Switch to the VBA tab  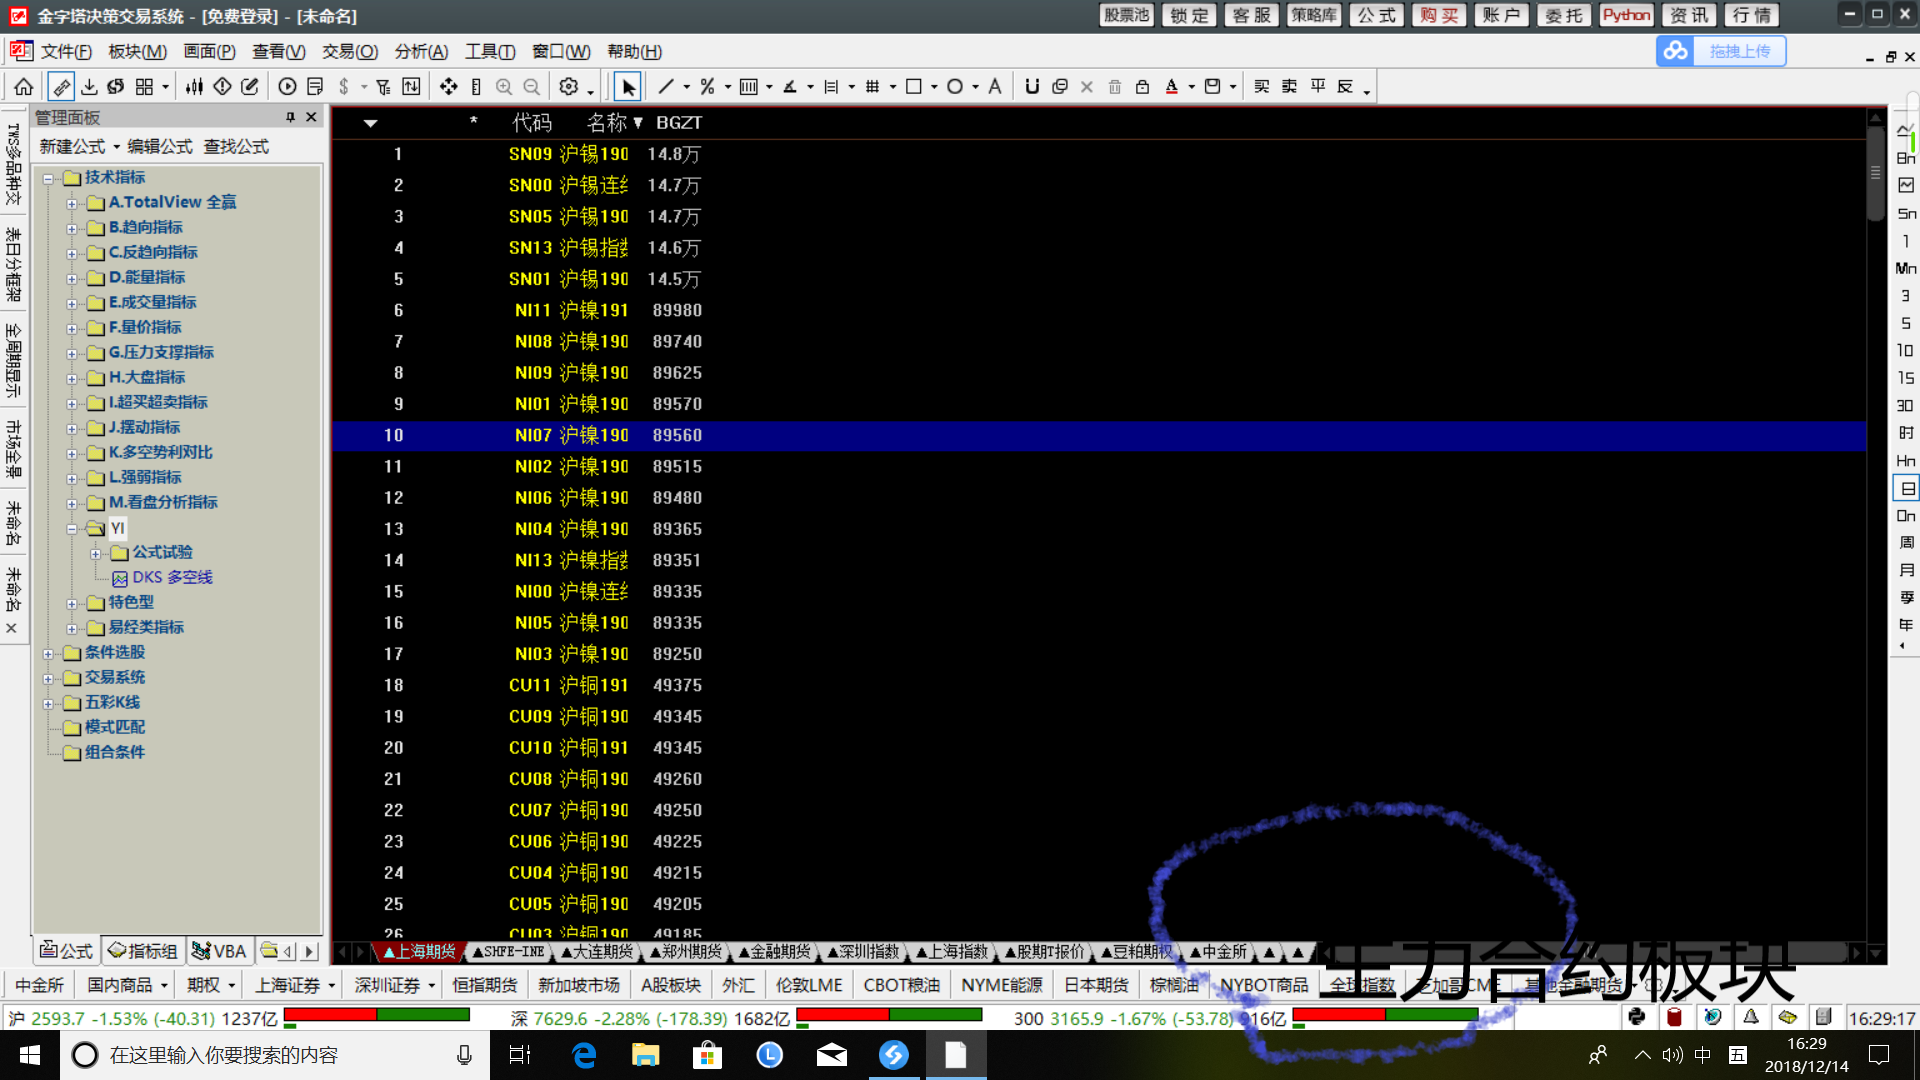(x=219, y=951)
